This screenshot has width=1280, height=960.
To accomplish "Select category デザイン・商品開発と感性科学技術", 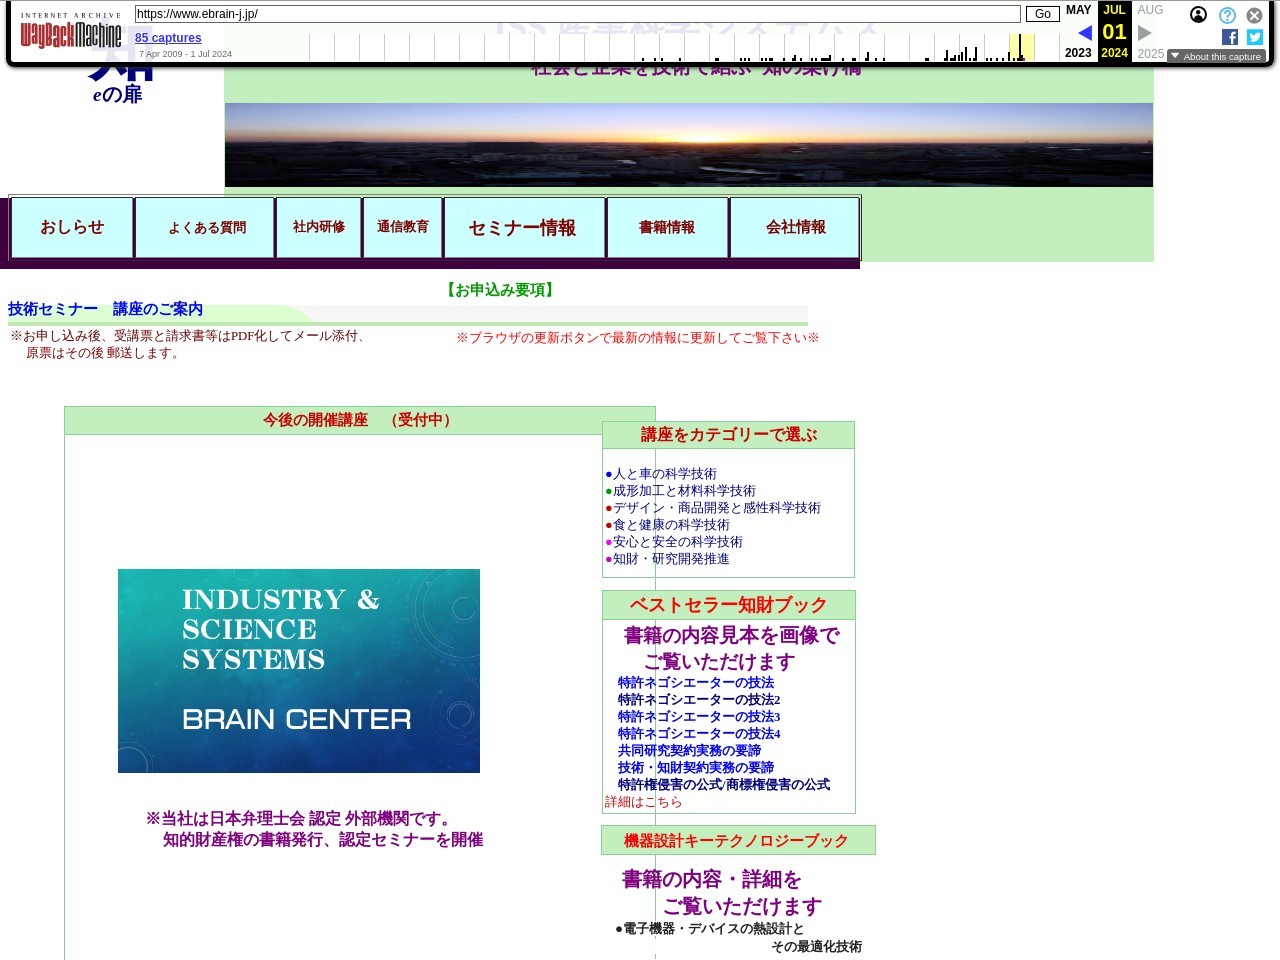I will click(x=716, y=508).
